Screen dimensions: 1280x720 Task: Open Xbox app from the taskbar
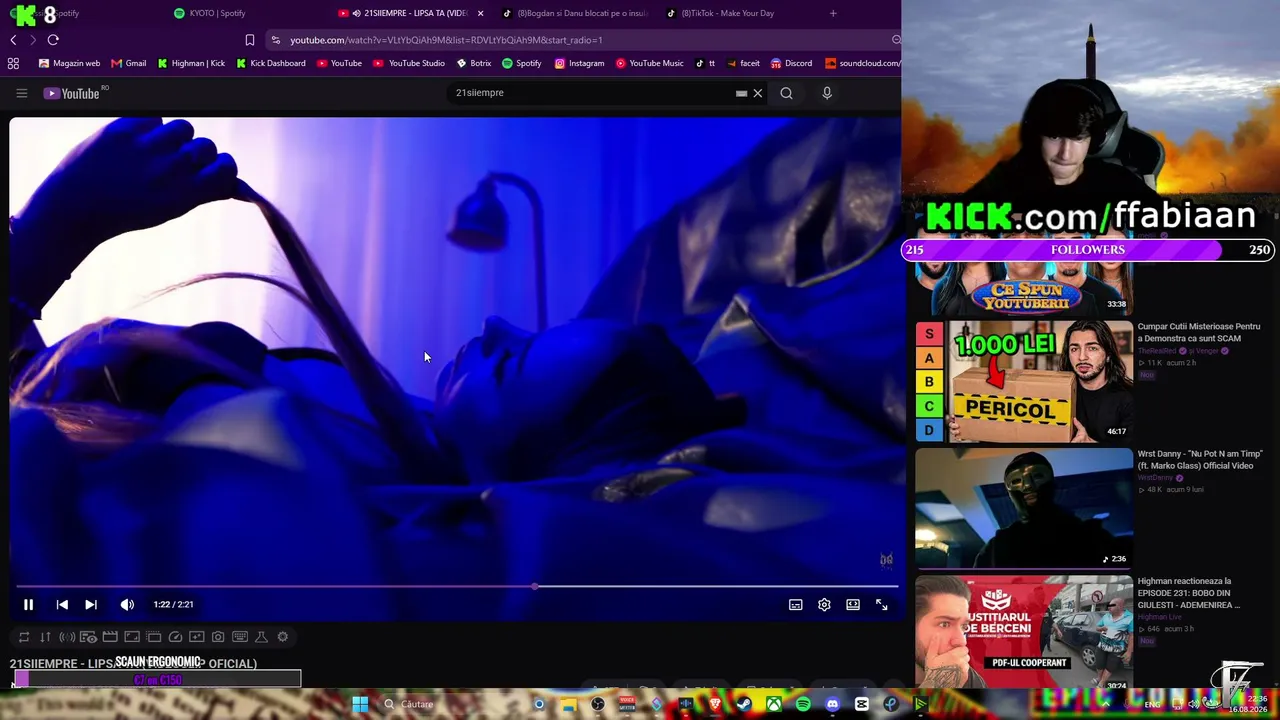click(774, 704)
